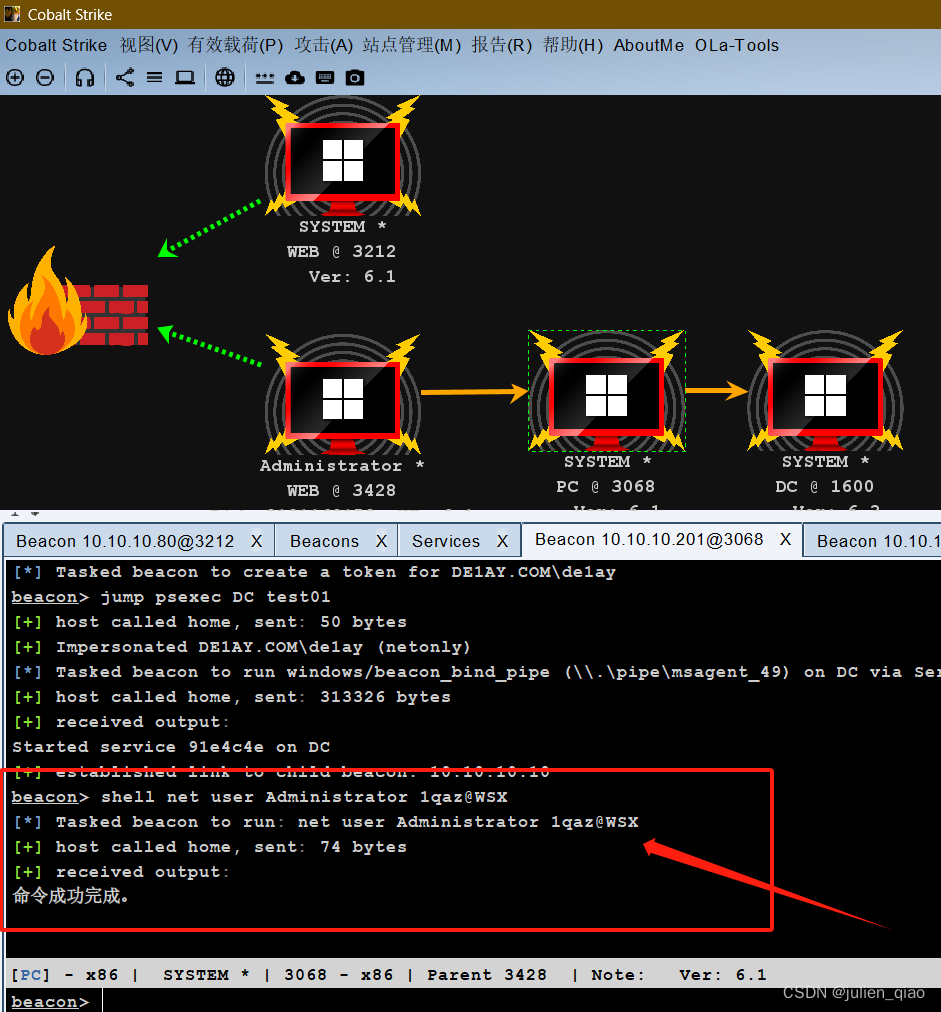Screen dimensions: 941x1012
Task: Open the 报告(R) menu
Action: click(x=501, y=45)
